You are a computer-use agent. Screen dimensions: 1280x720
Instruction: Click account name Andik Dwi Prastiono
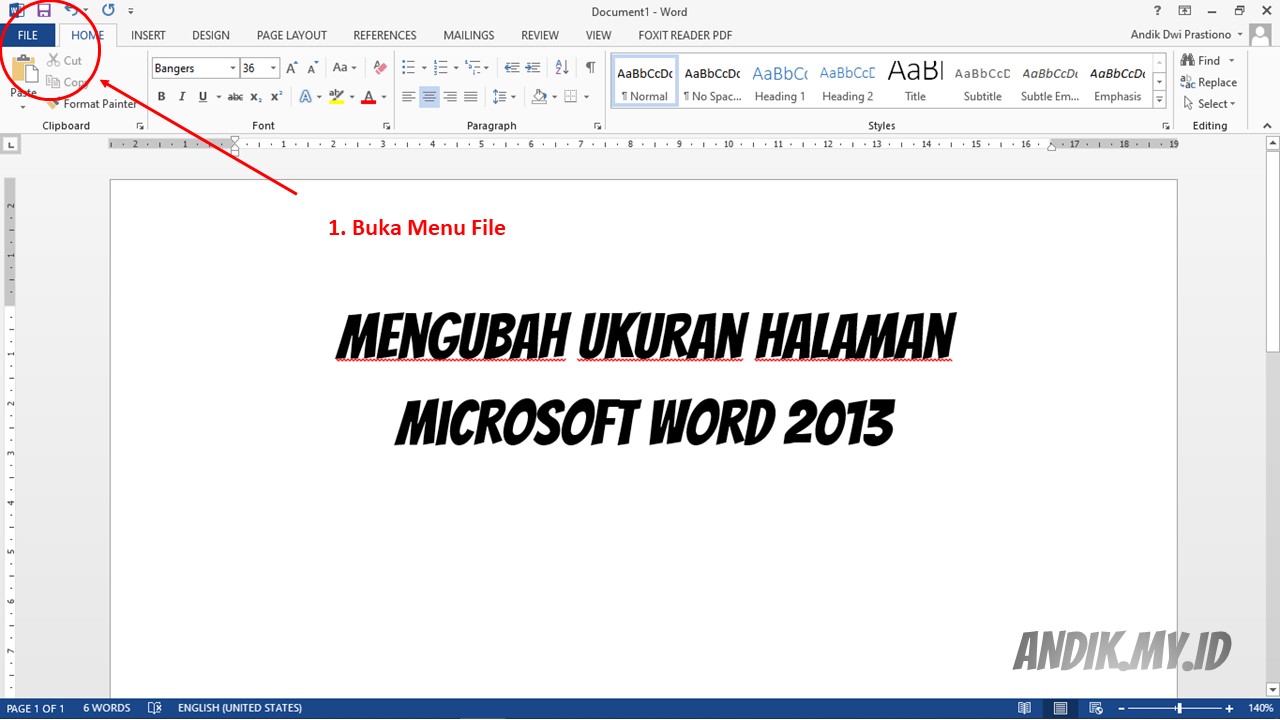1180,35
